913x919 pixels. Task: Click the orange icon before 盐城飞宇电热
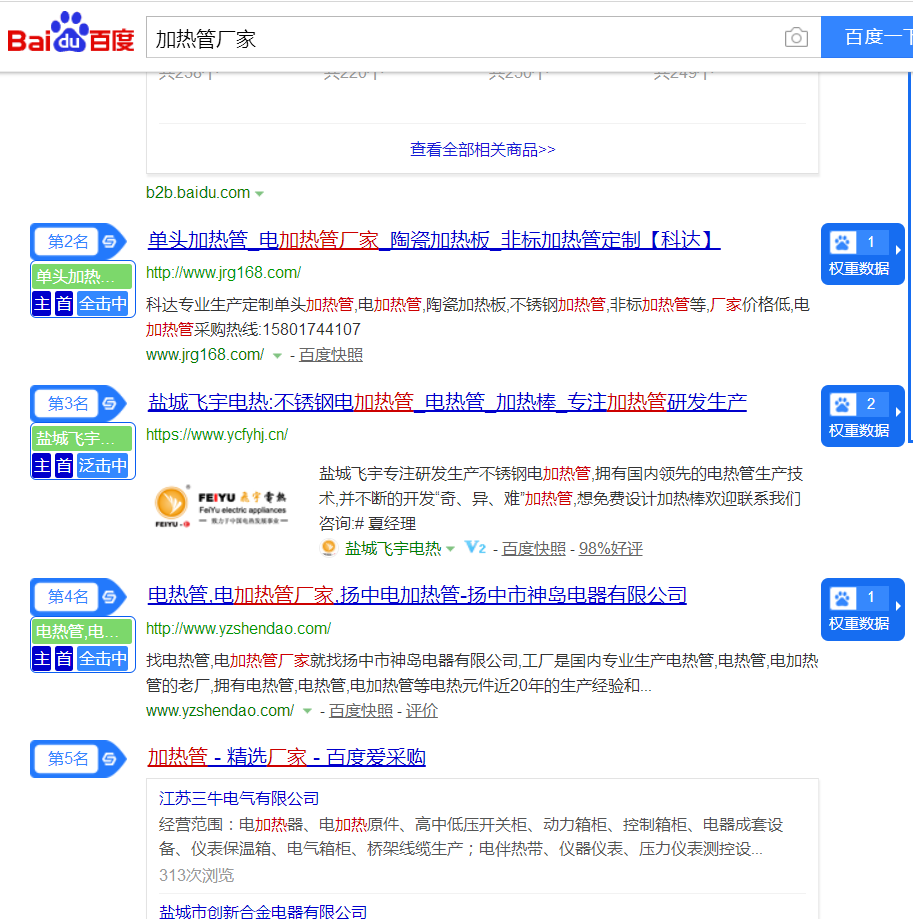pyautogui.click(x=329, y=547)
